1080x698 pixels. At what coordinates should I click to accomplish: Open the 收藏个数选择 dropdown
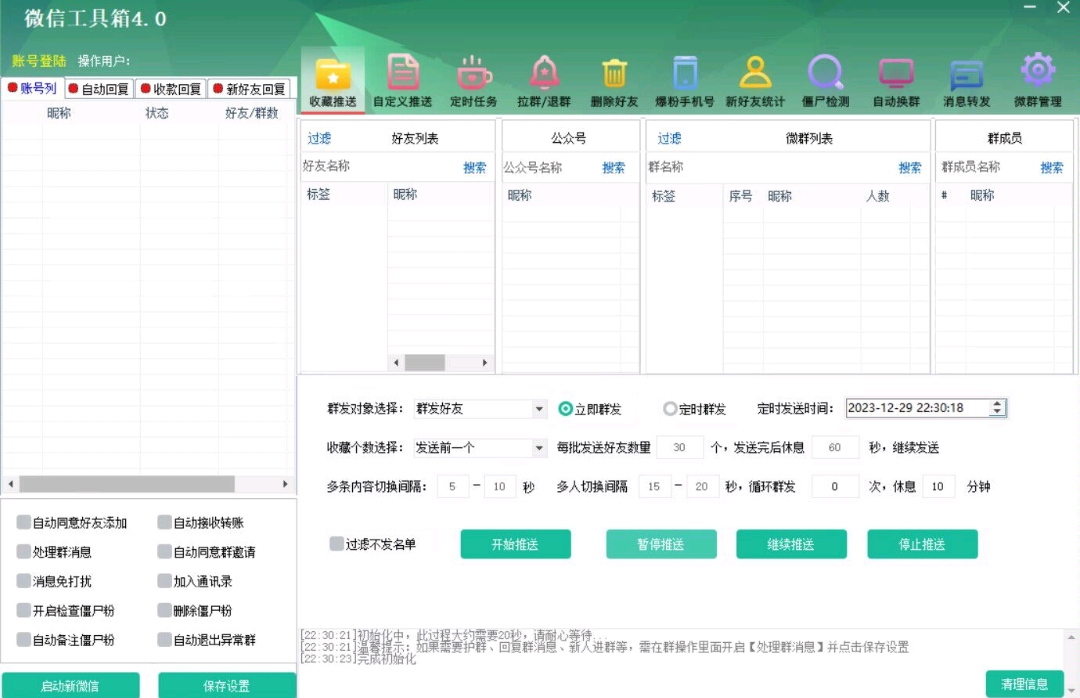click(x=539, y=448)
